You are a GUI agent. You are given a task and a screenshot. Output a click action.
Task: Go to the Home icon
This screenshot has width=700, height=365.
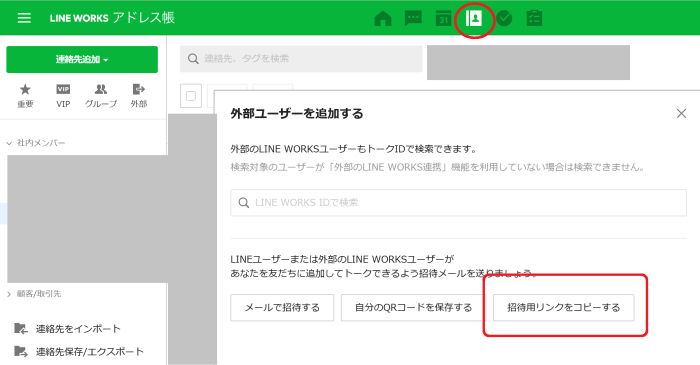click(383, 18)
